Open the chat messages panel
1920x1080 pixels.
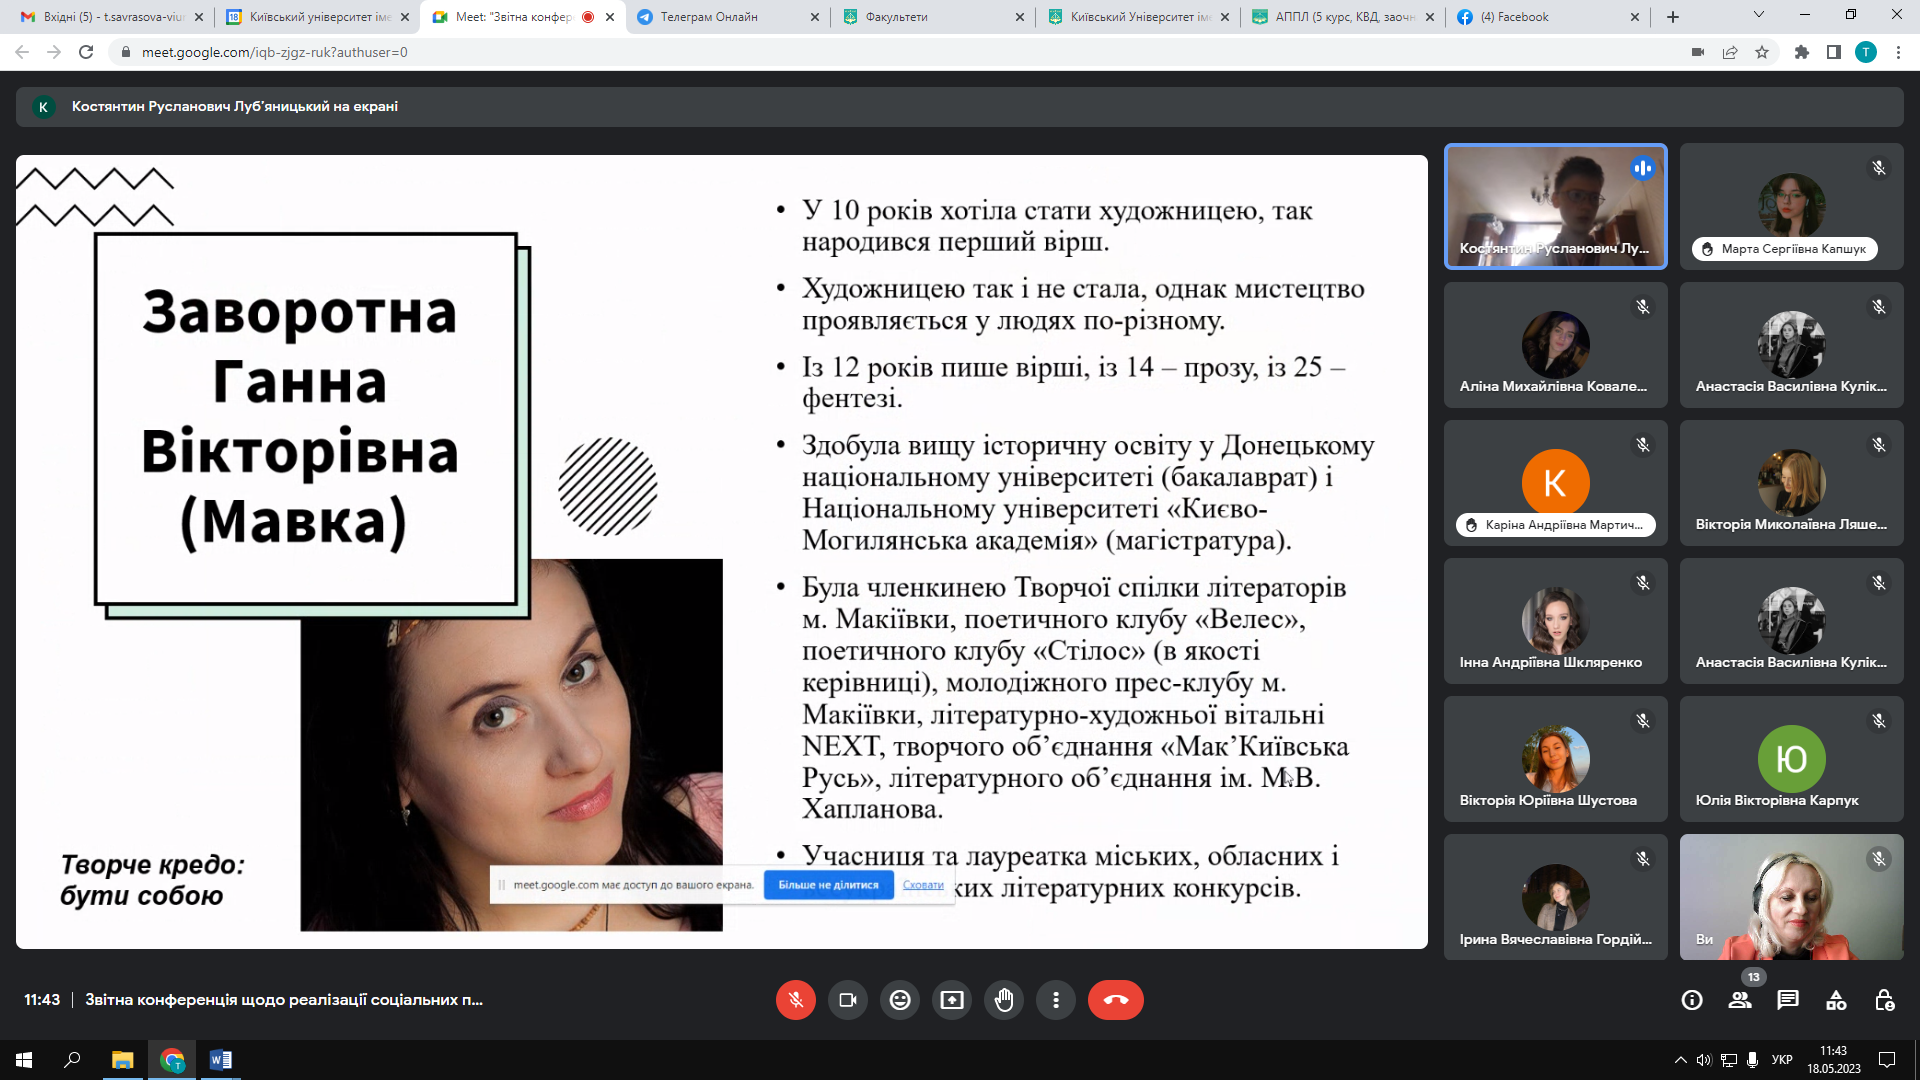(1788, 1000)
